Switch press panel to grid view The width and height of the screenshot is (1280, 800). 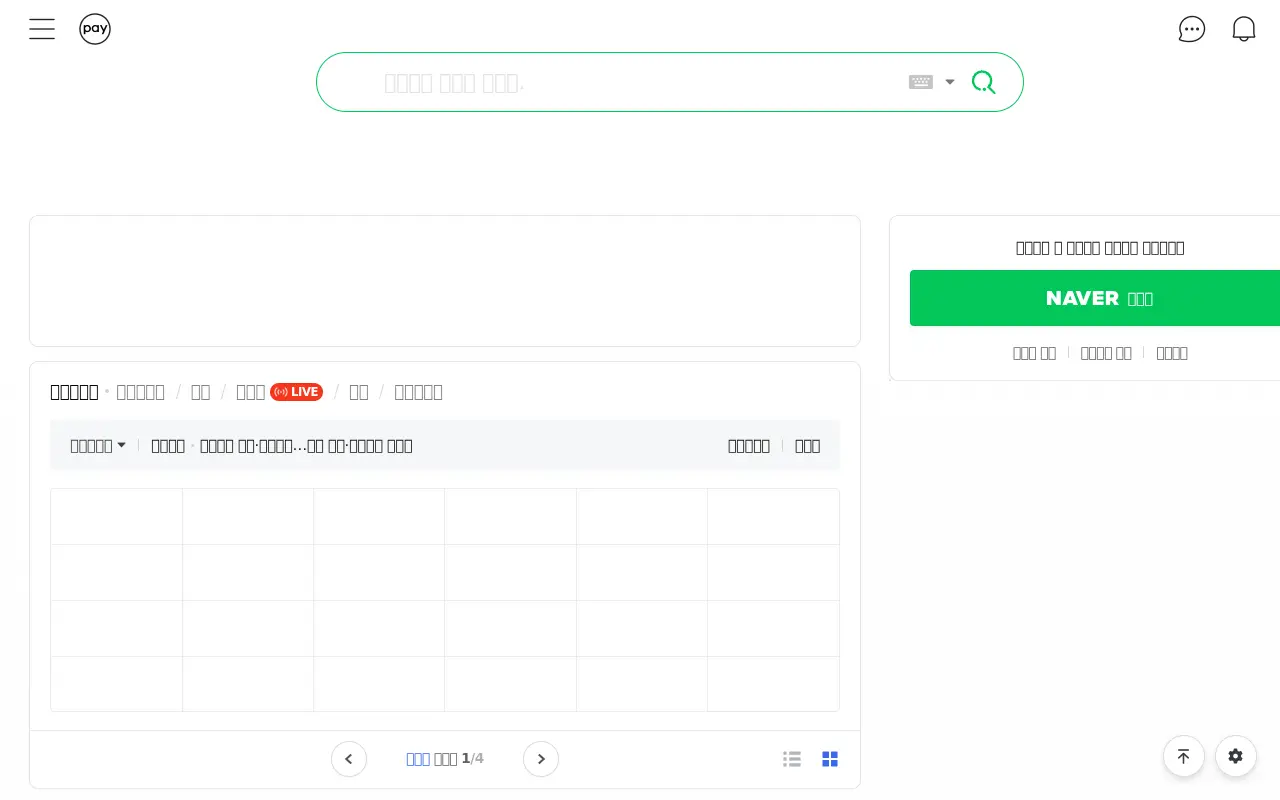(830, 759)
